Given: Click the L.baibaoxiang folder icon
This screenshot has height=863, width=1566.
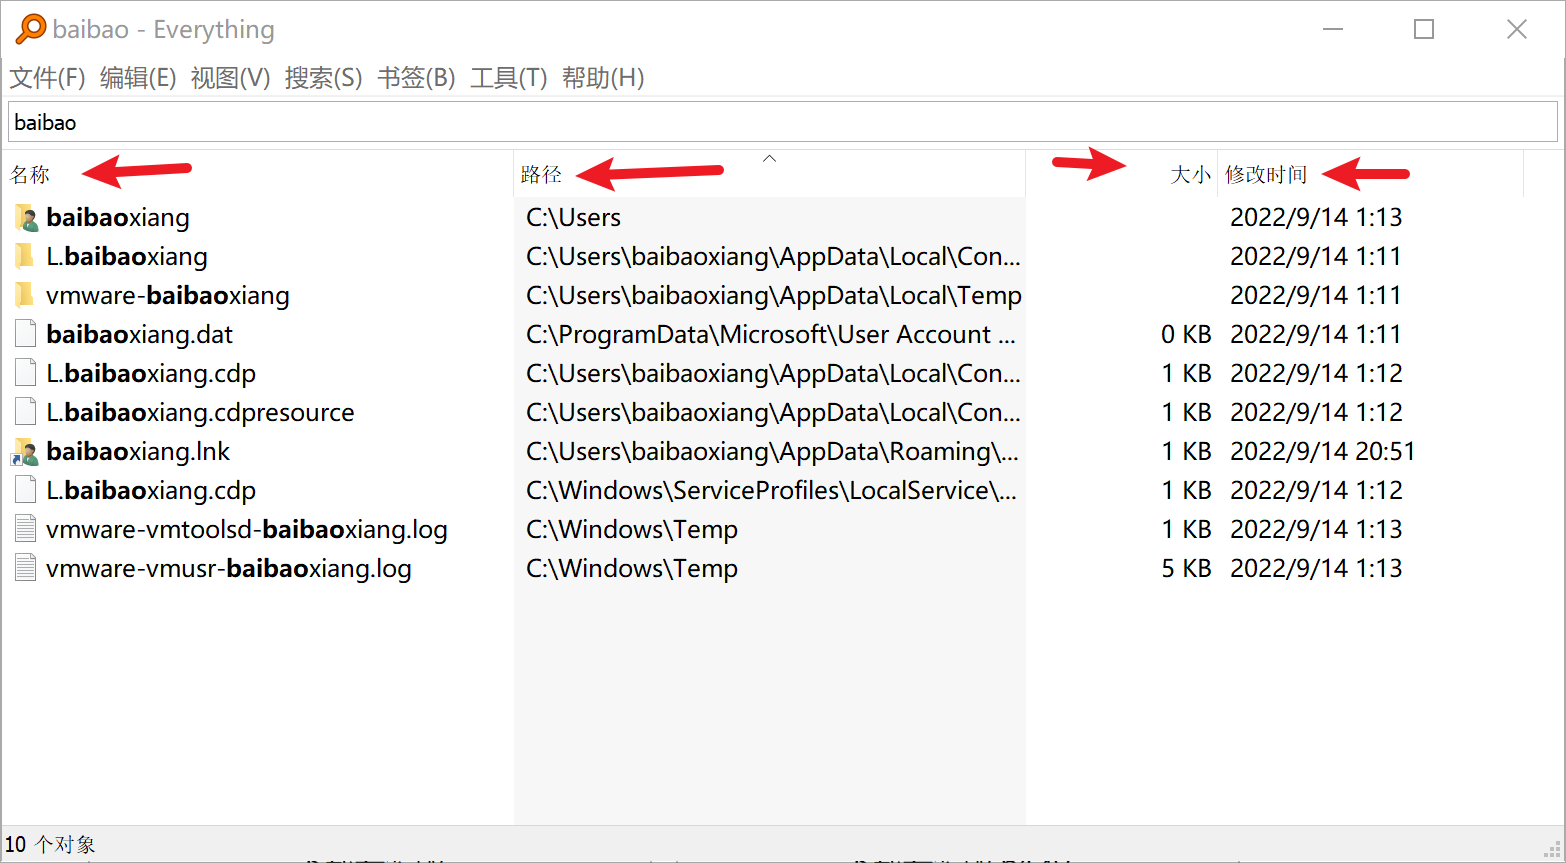Looking at the screenshot, I should (25, 257).
